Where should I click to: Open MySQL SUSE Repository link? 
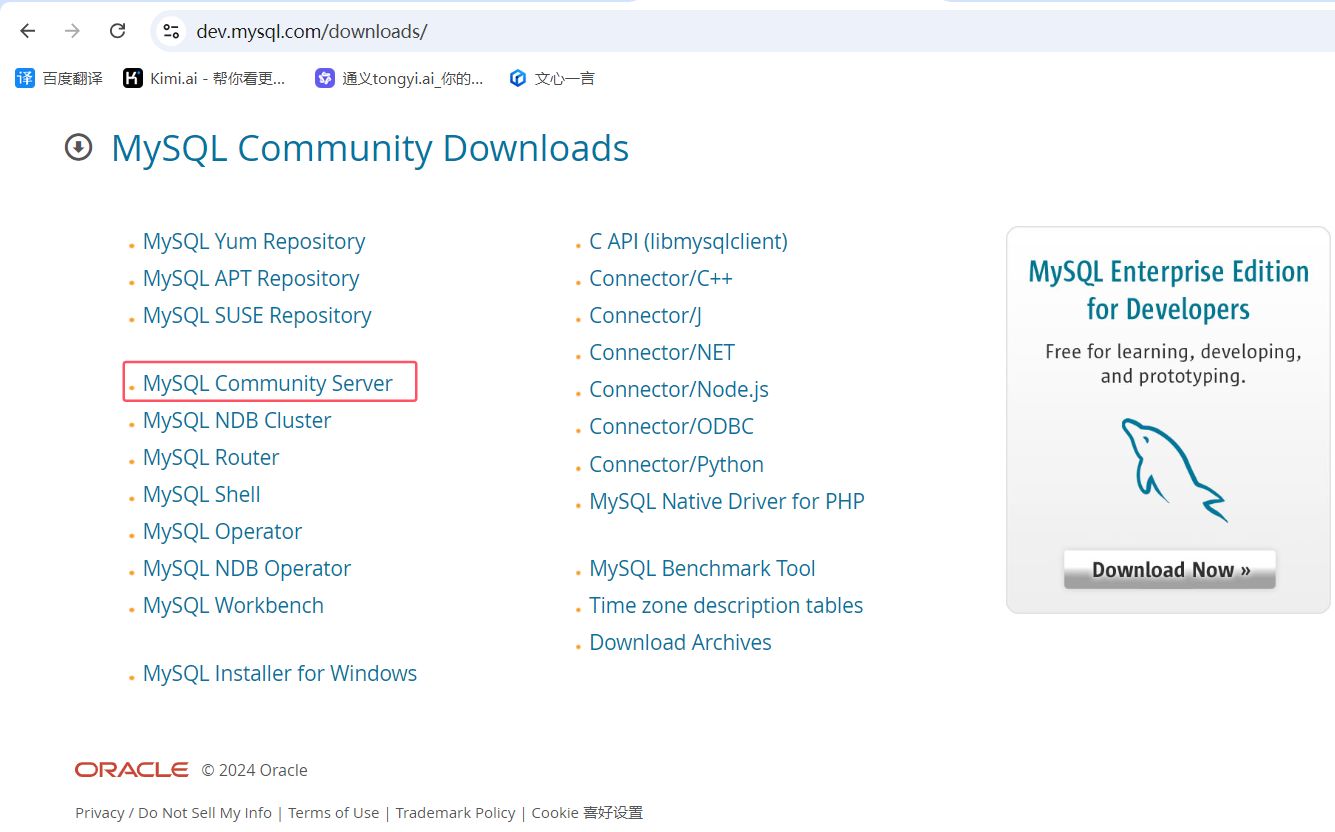point(257,315)
